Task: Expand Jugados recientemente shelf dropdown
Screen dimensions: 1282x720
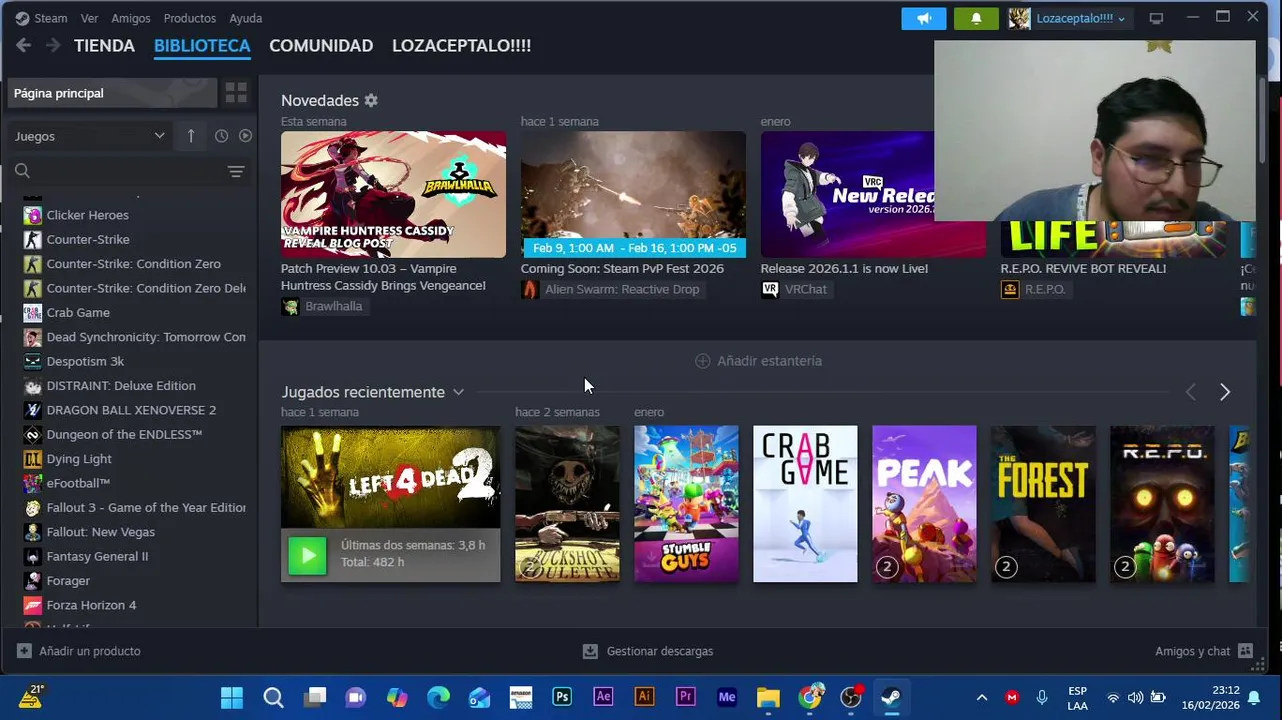Action: pos(458,392)
